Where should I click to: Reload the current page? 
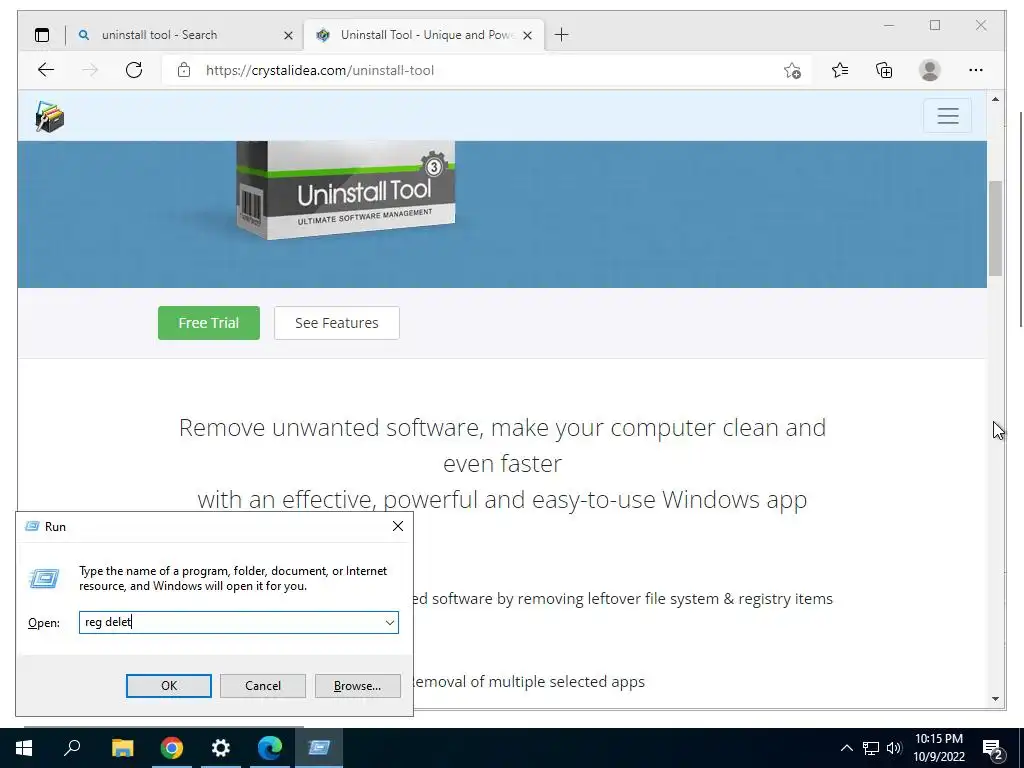134,70
